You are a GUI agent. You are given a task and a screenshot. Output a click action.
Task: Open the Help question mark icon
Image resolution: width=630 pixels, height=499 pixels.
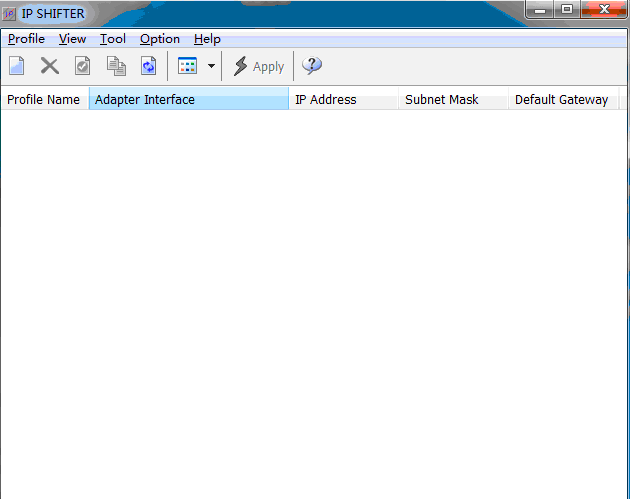pos(312,65)
